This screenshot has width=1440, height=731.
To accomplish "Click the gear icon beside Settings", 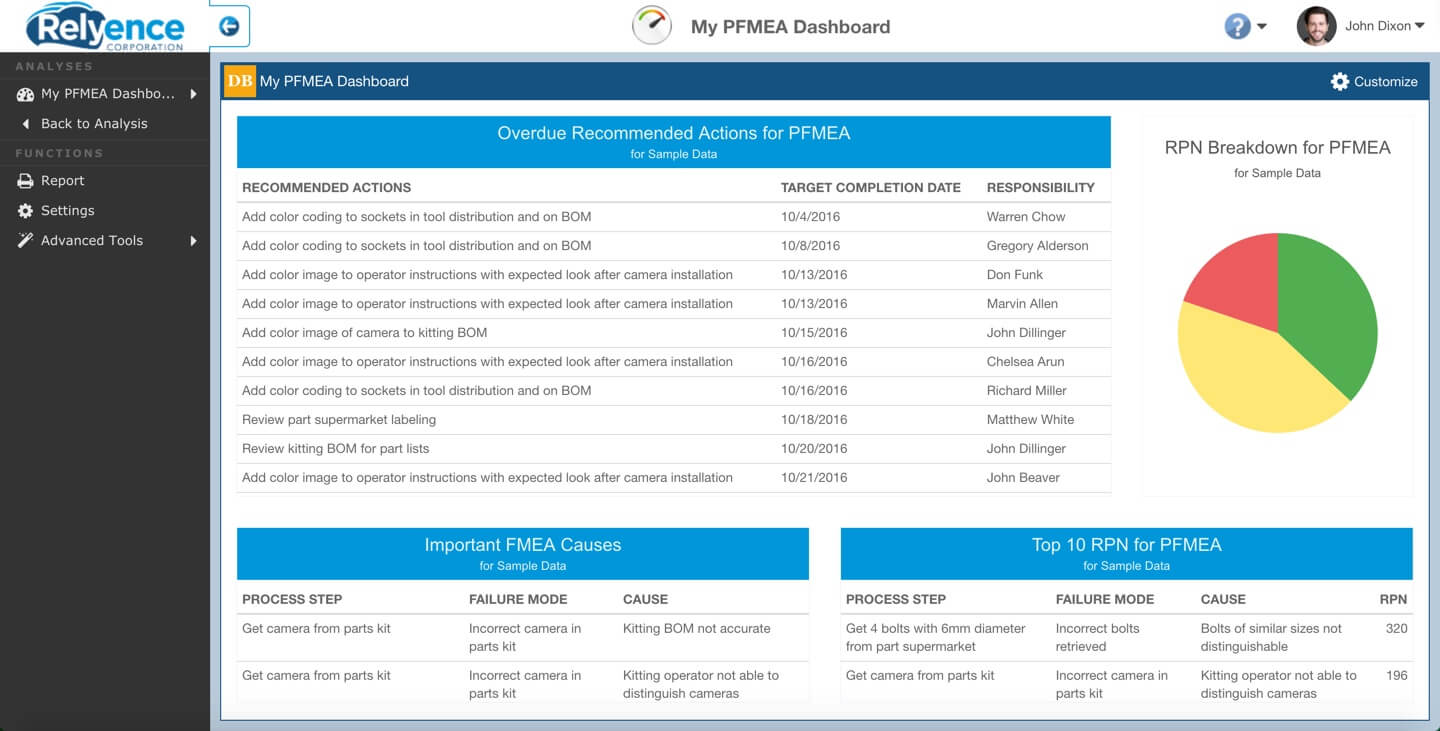I will point(25,211).
